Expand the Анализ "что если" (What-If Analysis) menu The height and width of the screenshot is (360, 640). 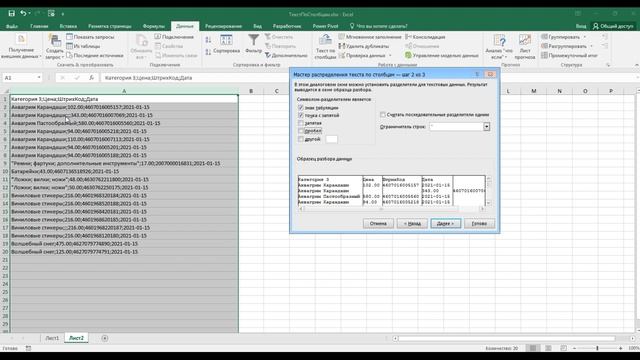pyautogui.click(x=499, y=47)
